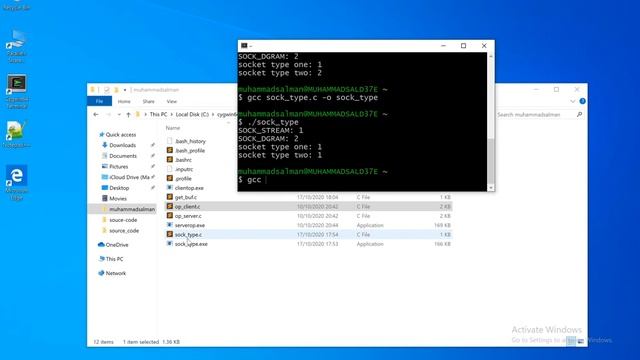Switch Explorer to details view icon
This screenshot has width=640, height=360.
(x=571, y=341)
